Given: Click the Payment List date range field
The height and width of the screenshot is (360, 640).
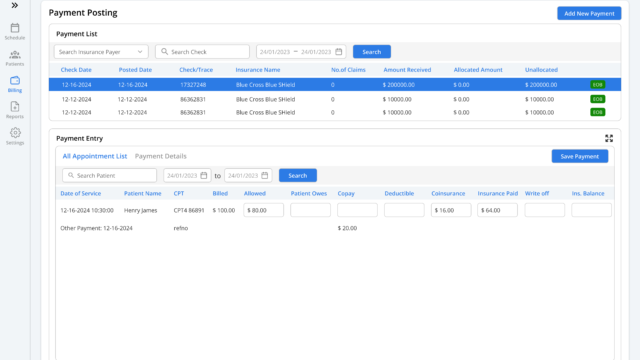Looking at the screenshot, I should [301, 52].
